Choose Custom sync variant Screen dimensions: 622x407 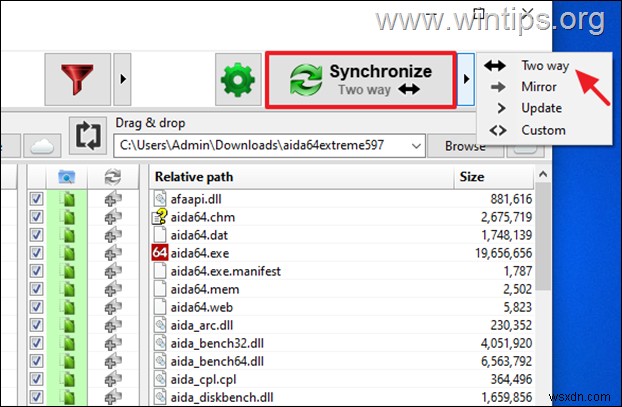point(543,130)
